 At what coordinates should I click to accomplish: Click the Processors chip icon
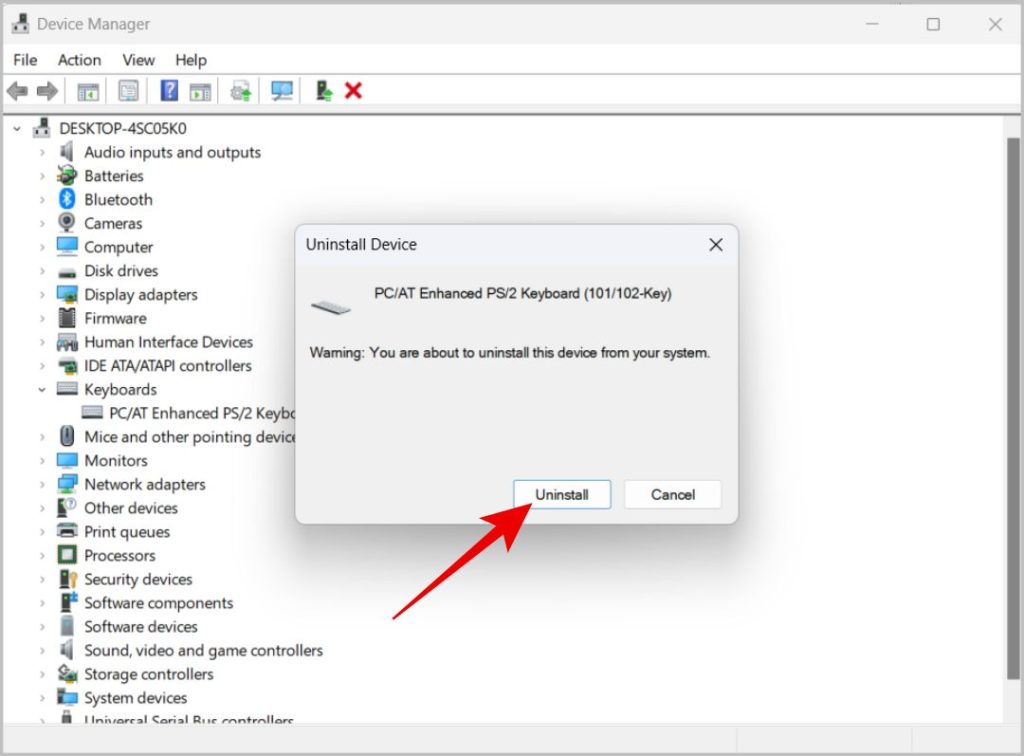(67, 555)
